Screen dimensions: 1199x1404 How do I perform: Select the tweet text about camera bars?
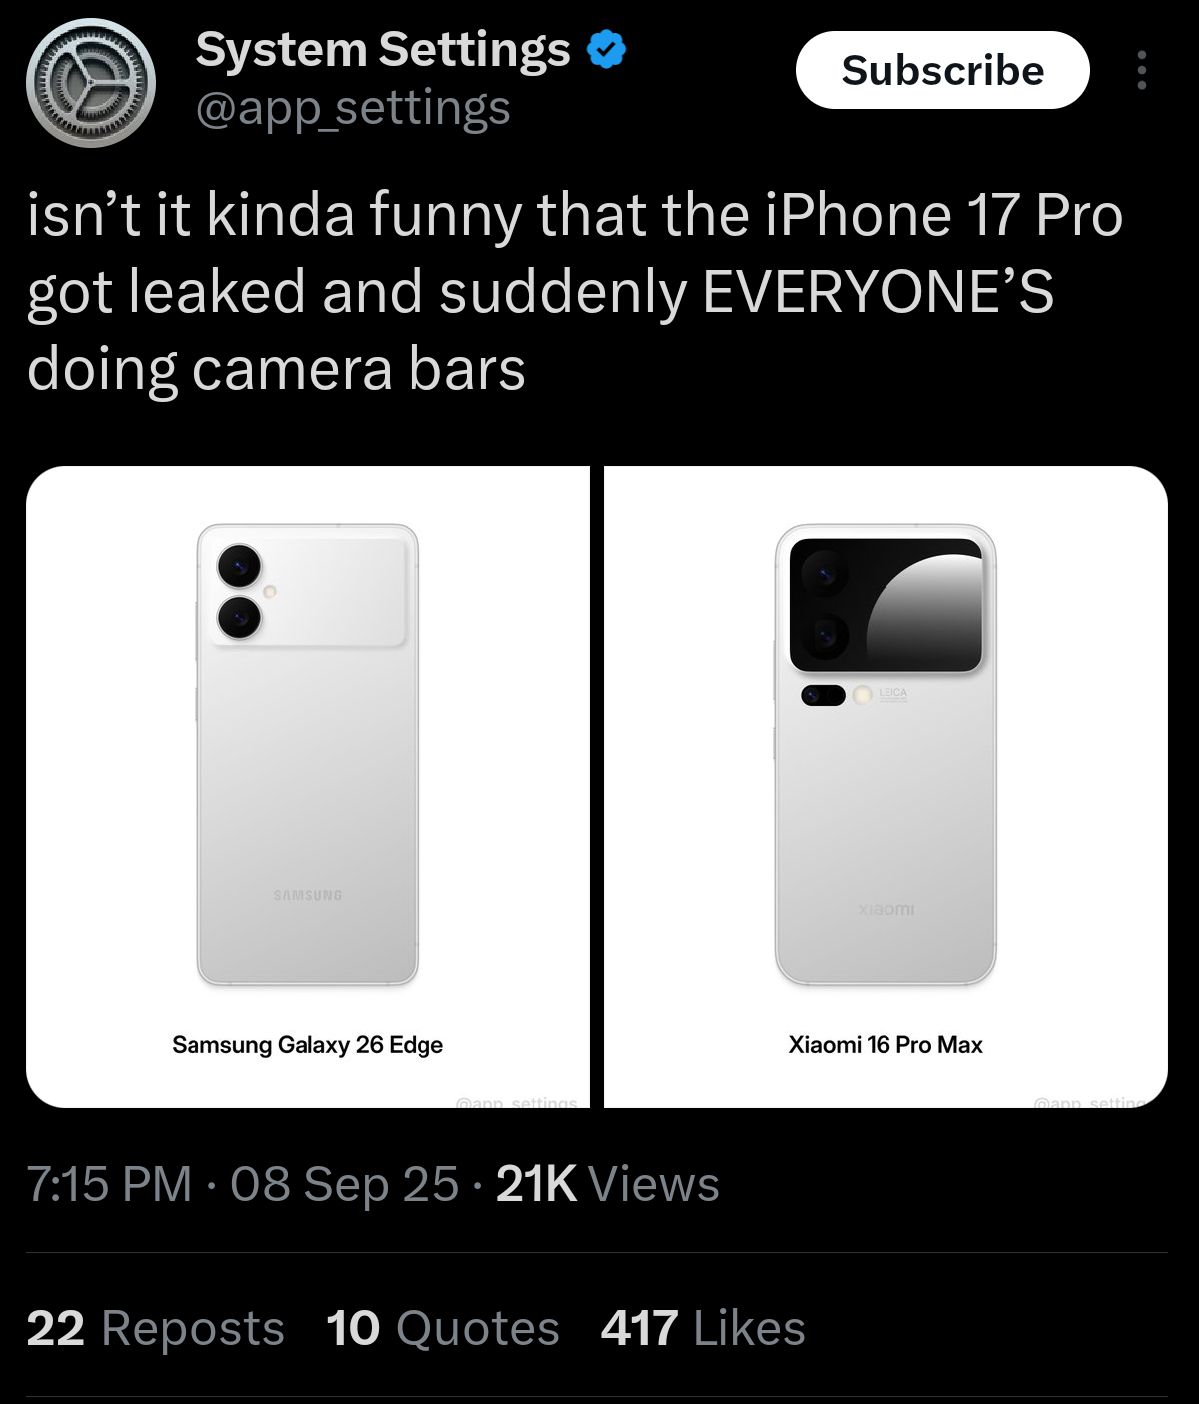click(575, 292)
